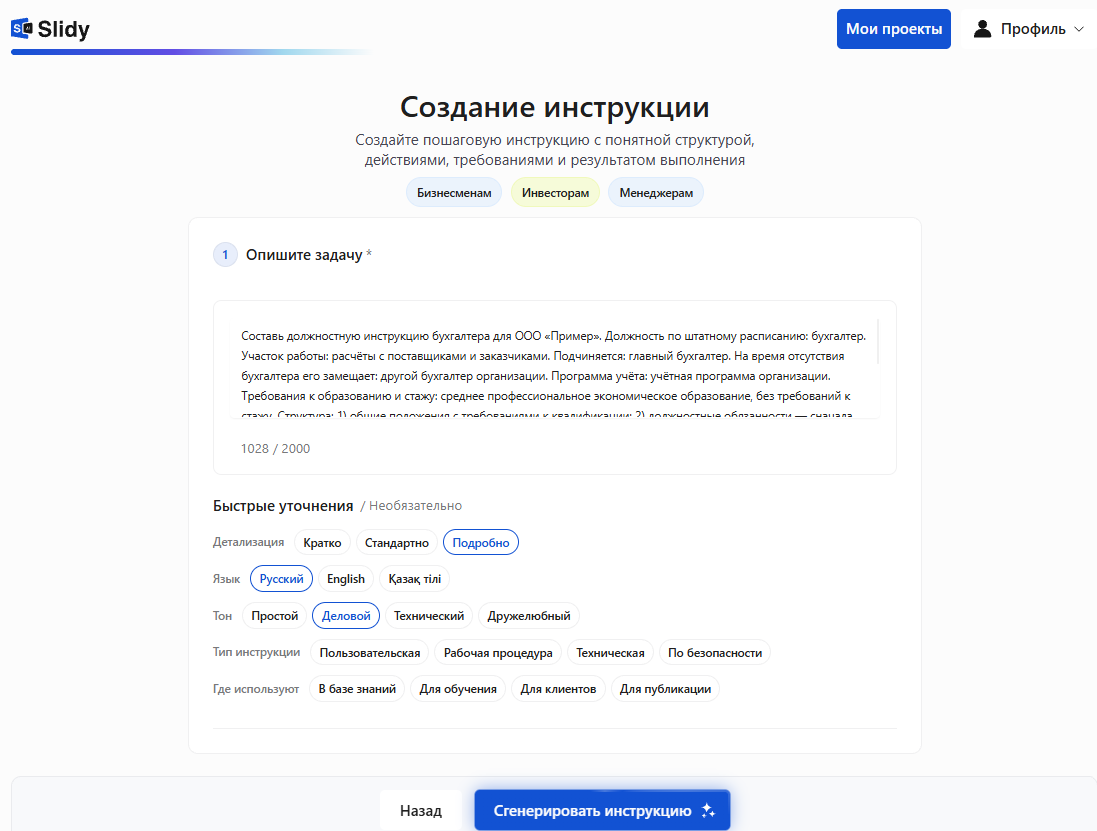Set detail level to Стандартно
Viewport: 1097px width, 831px height.
(397, 543)
